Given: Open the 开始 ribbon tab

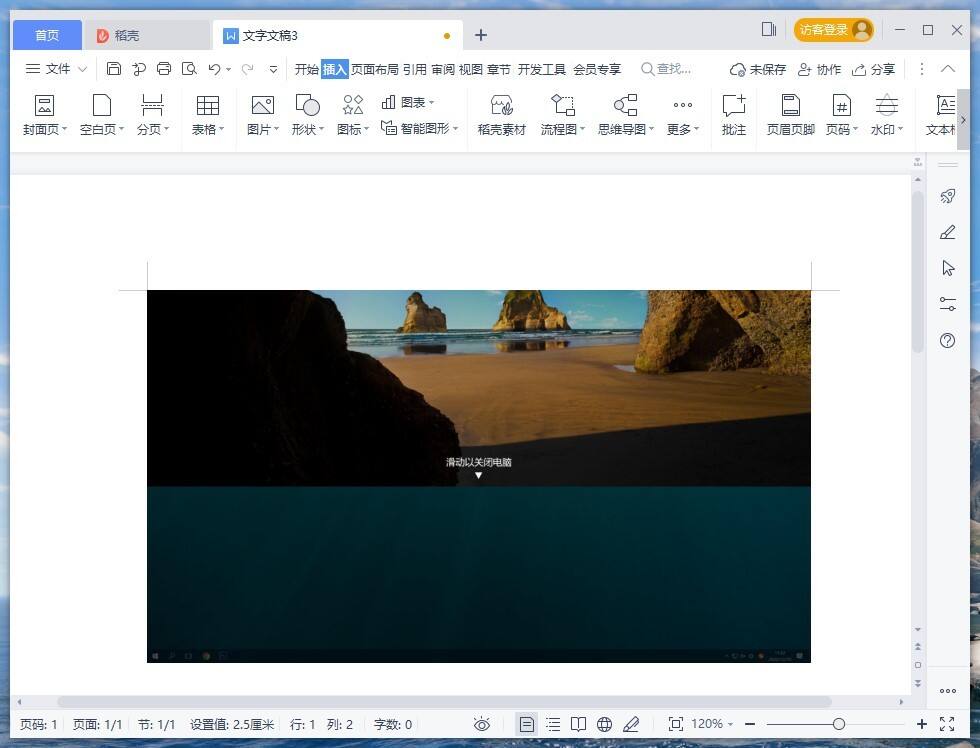Looking at the screenshot, I should pyautogui.click(x=306, y=69).
